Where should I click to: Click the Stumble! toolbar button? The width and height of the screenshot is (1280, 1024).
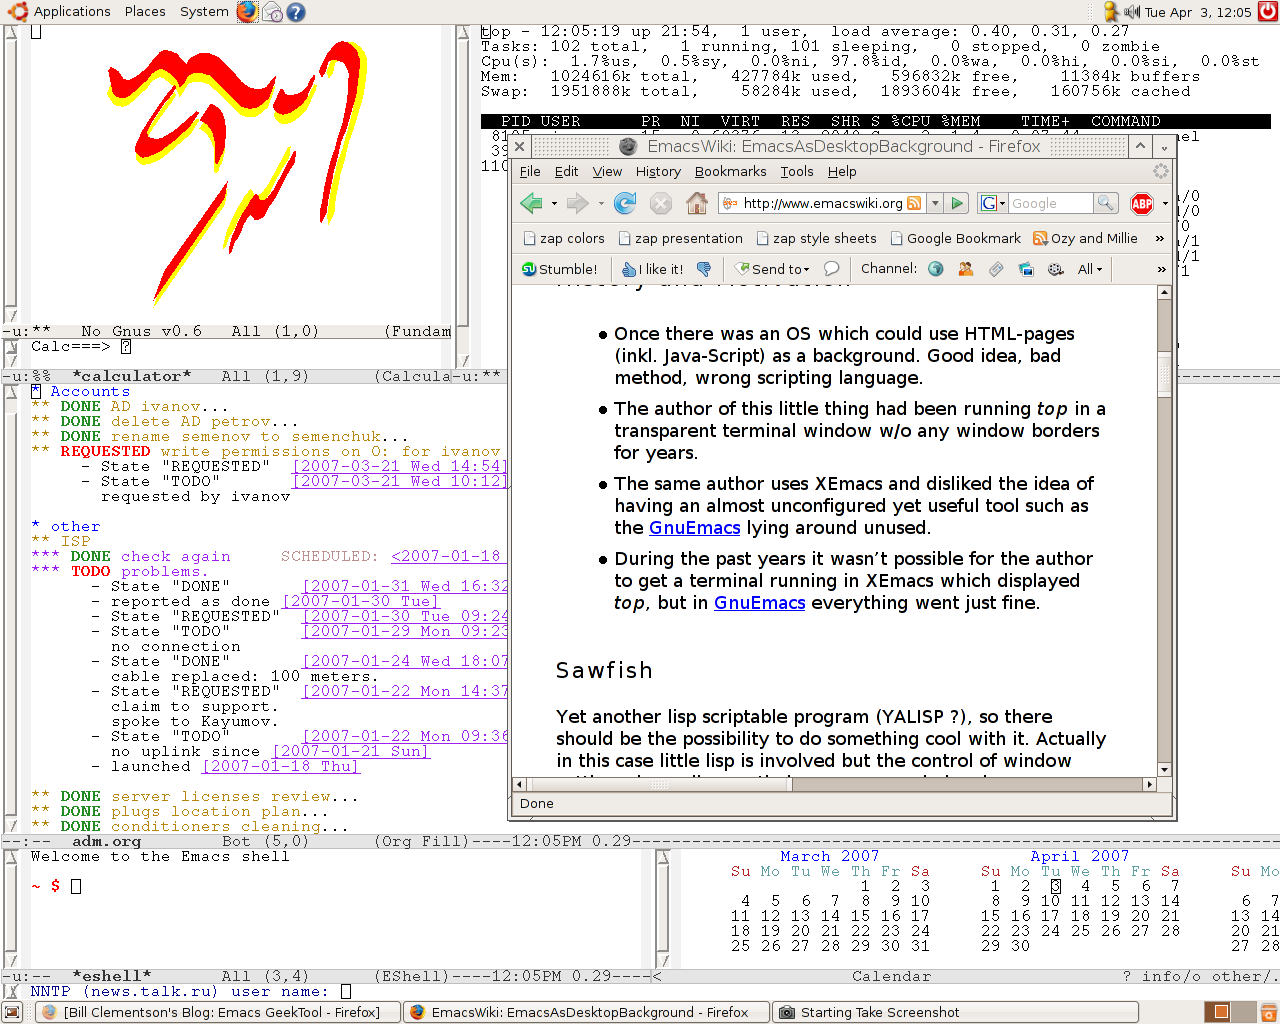coord(560,269)
